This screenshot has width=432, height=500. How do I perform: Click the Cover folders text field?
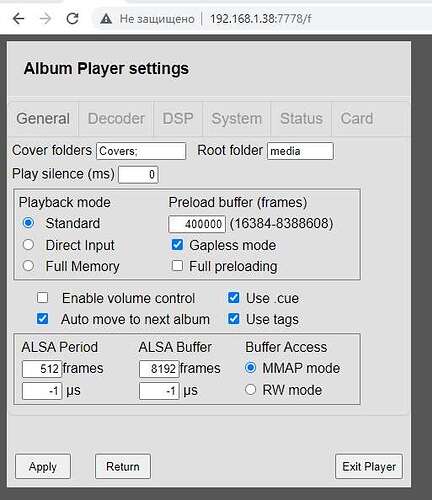pyautogui.click(x=141, y=151)
